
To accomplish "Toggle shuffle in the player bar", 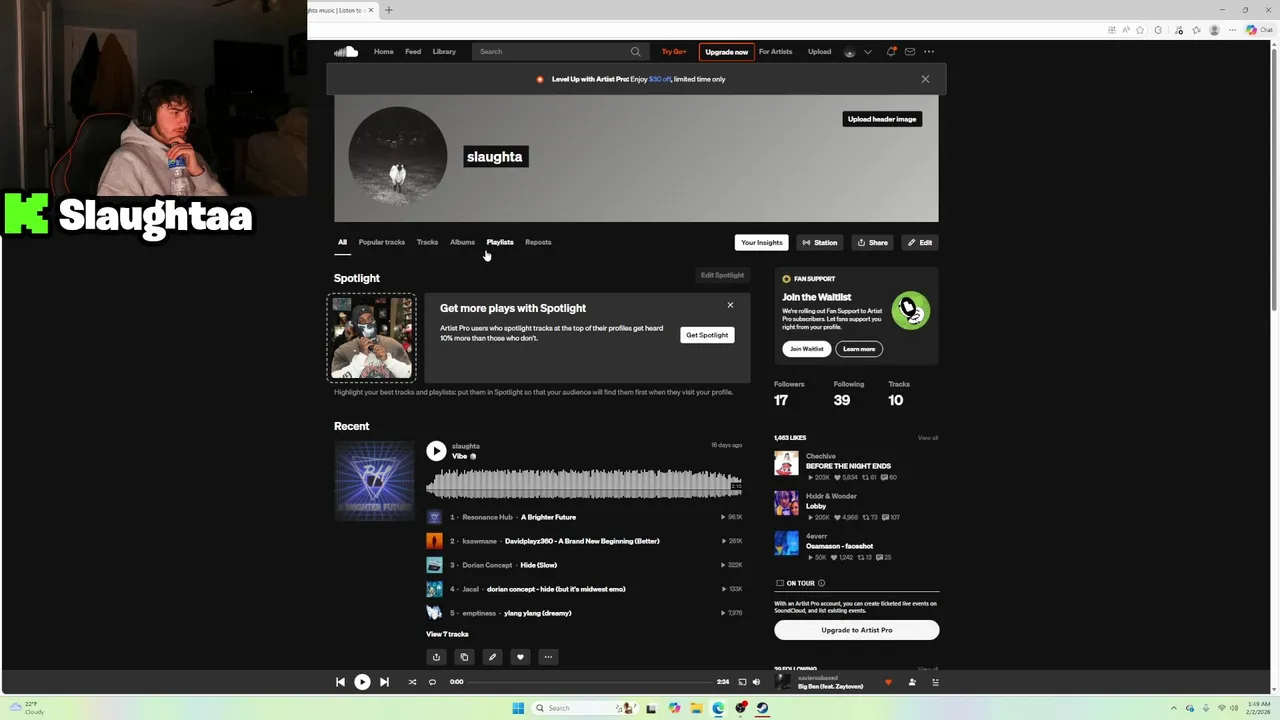I will (412, 682).
